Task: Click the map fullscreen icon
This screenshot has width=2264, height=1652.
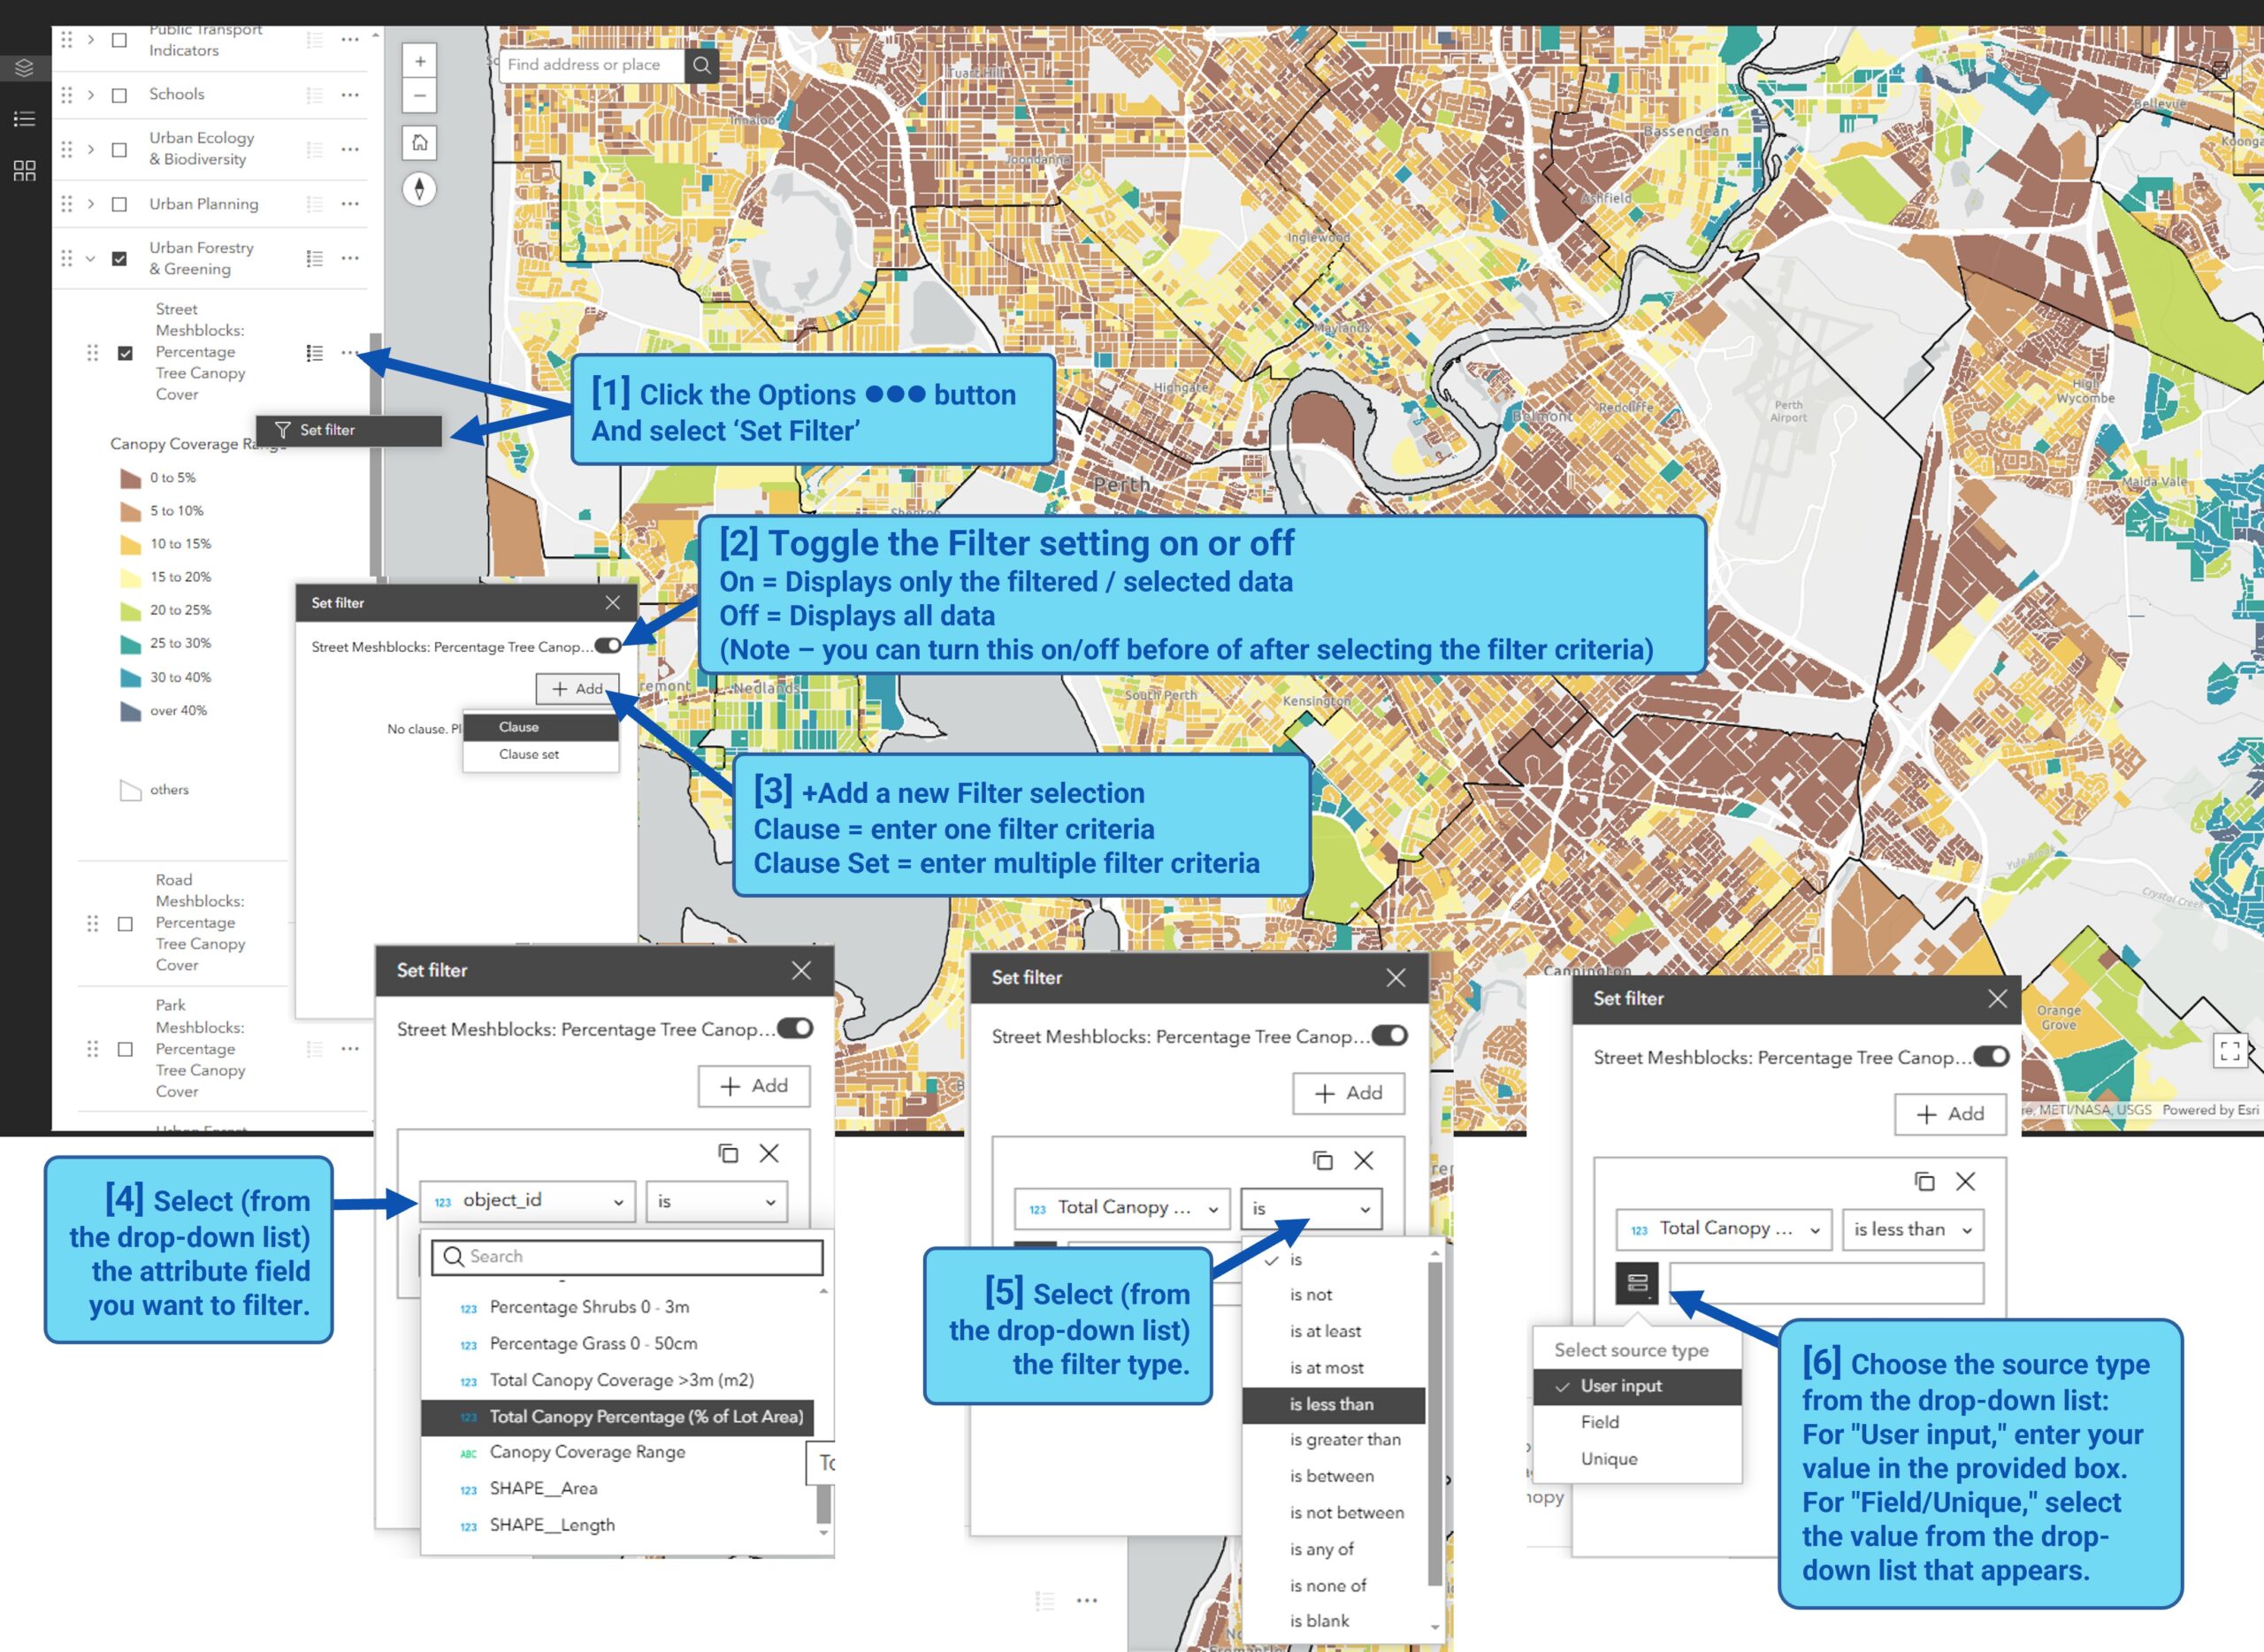Action: click(2229, 1050)
